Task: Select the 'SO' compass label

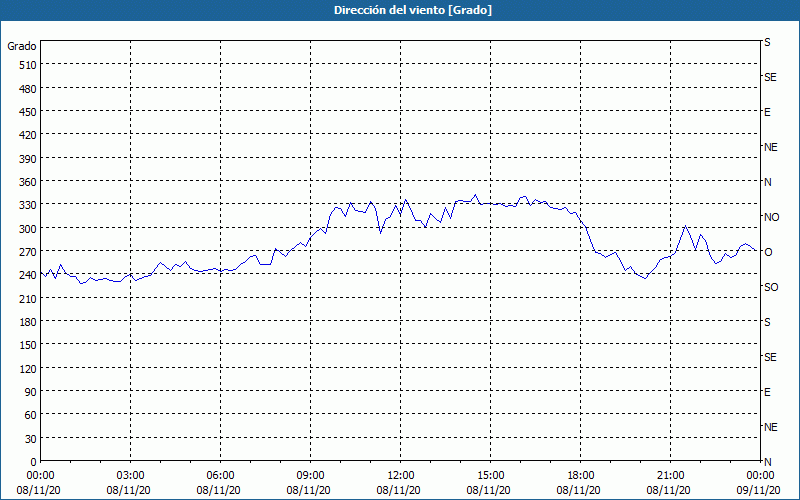Action: (x=771, y=287)
